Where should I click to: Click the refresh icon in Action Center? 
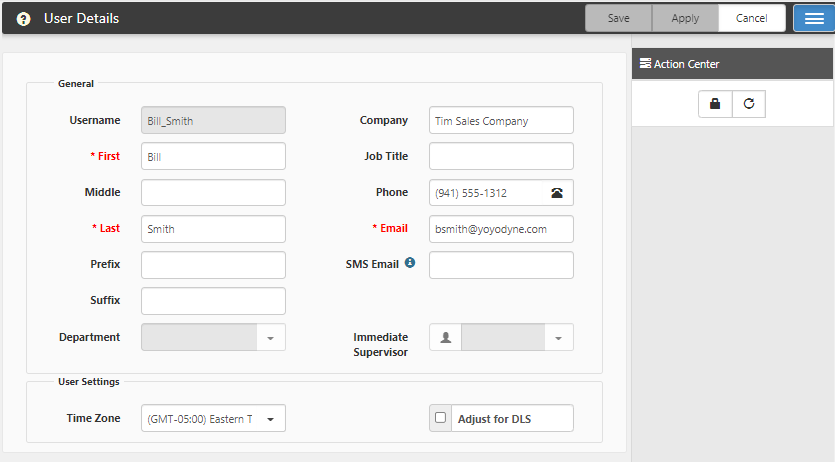click(748, 104)
